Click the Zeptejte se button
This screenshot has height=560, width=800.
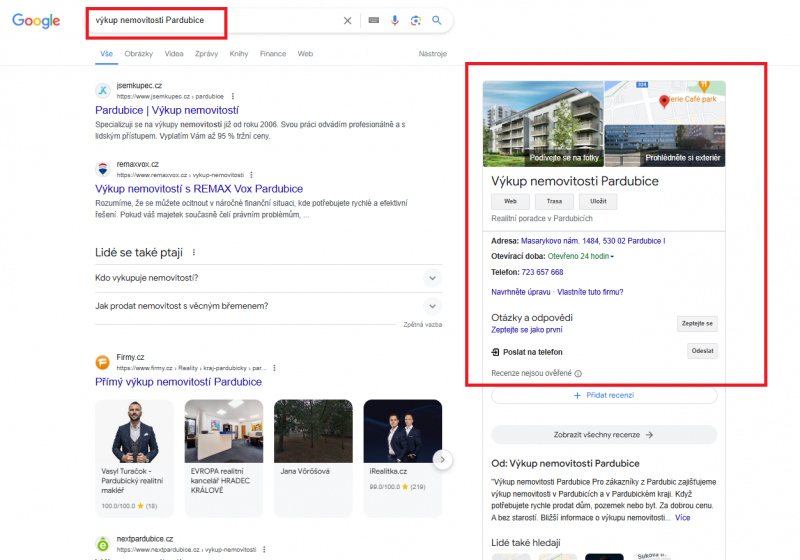(697, 323)
